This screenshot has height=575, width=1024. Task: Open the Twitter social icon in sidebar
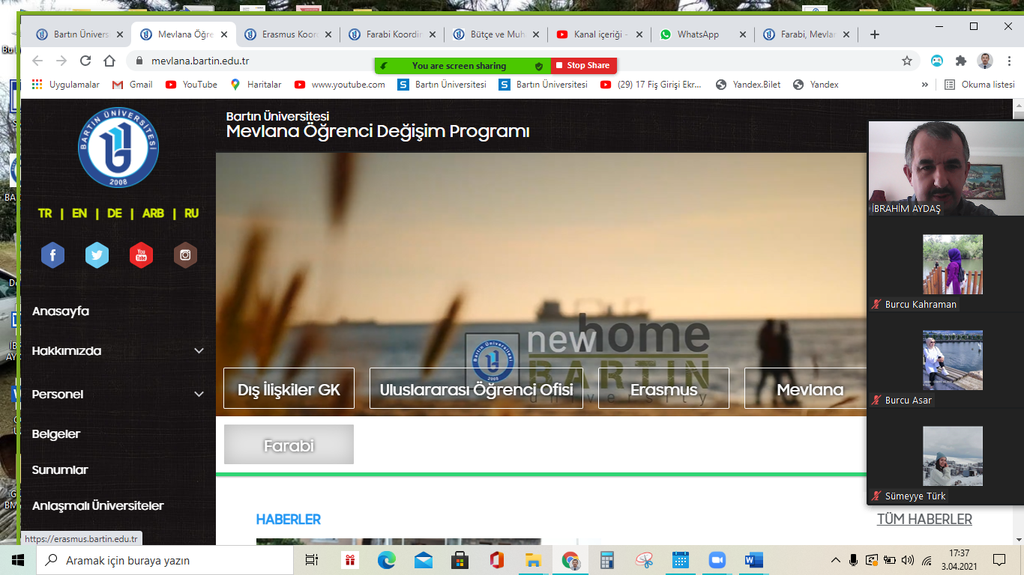point(97,255)
